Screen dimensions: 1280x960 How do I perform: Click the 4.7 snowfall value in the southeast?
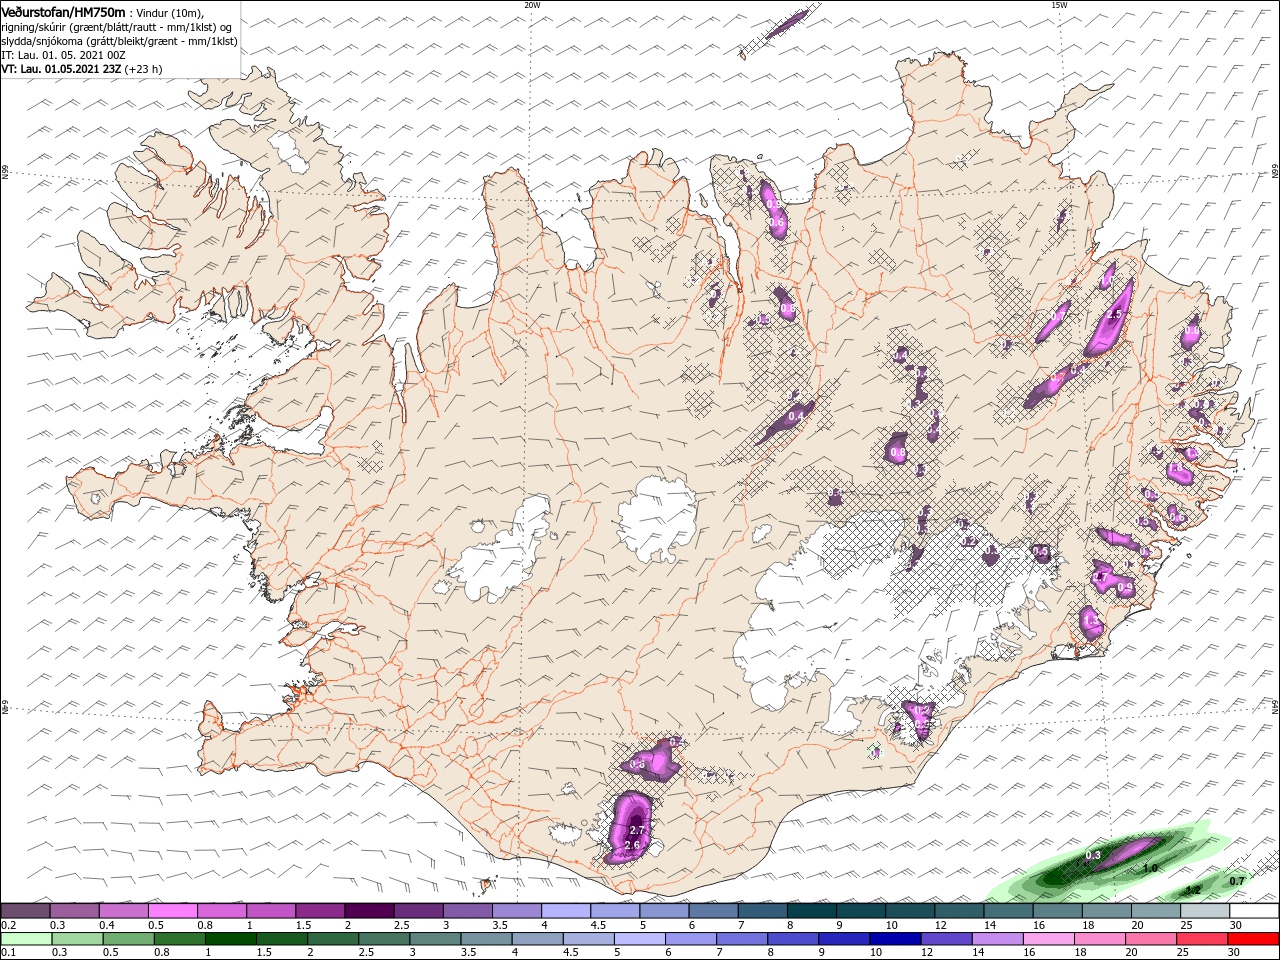pyautogui.click(x=1099, y=576)
